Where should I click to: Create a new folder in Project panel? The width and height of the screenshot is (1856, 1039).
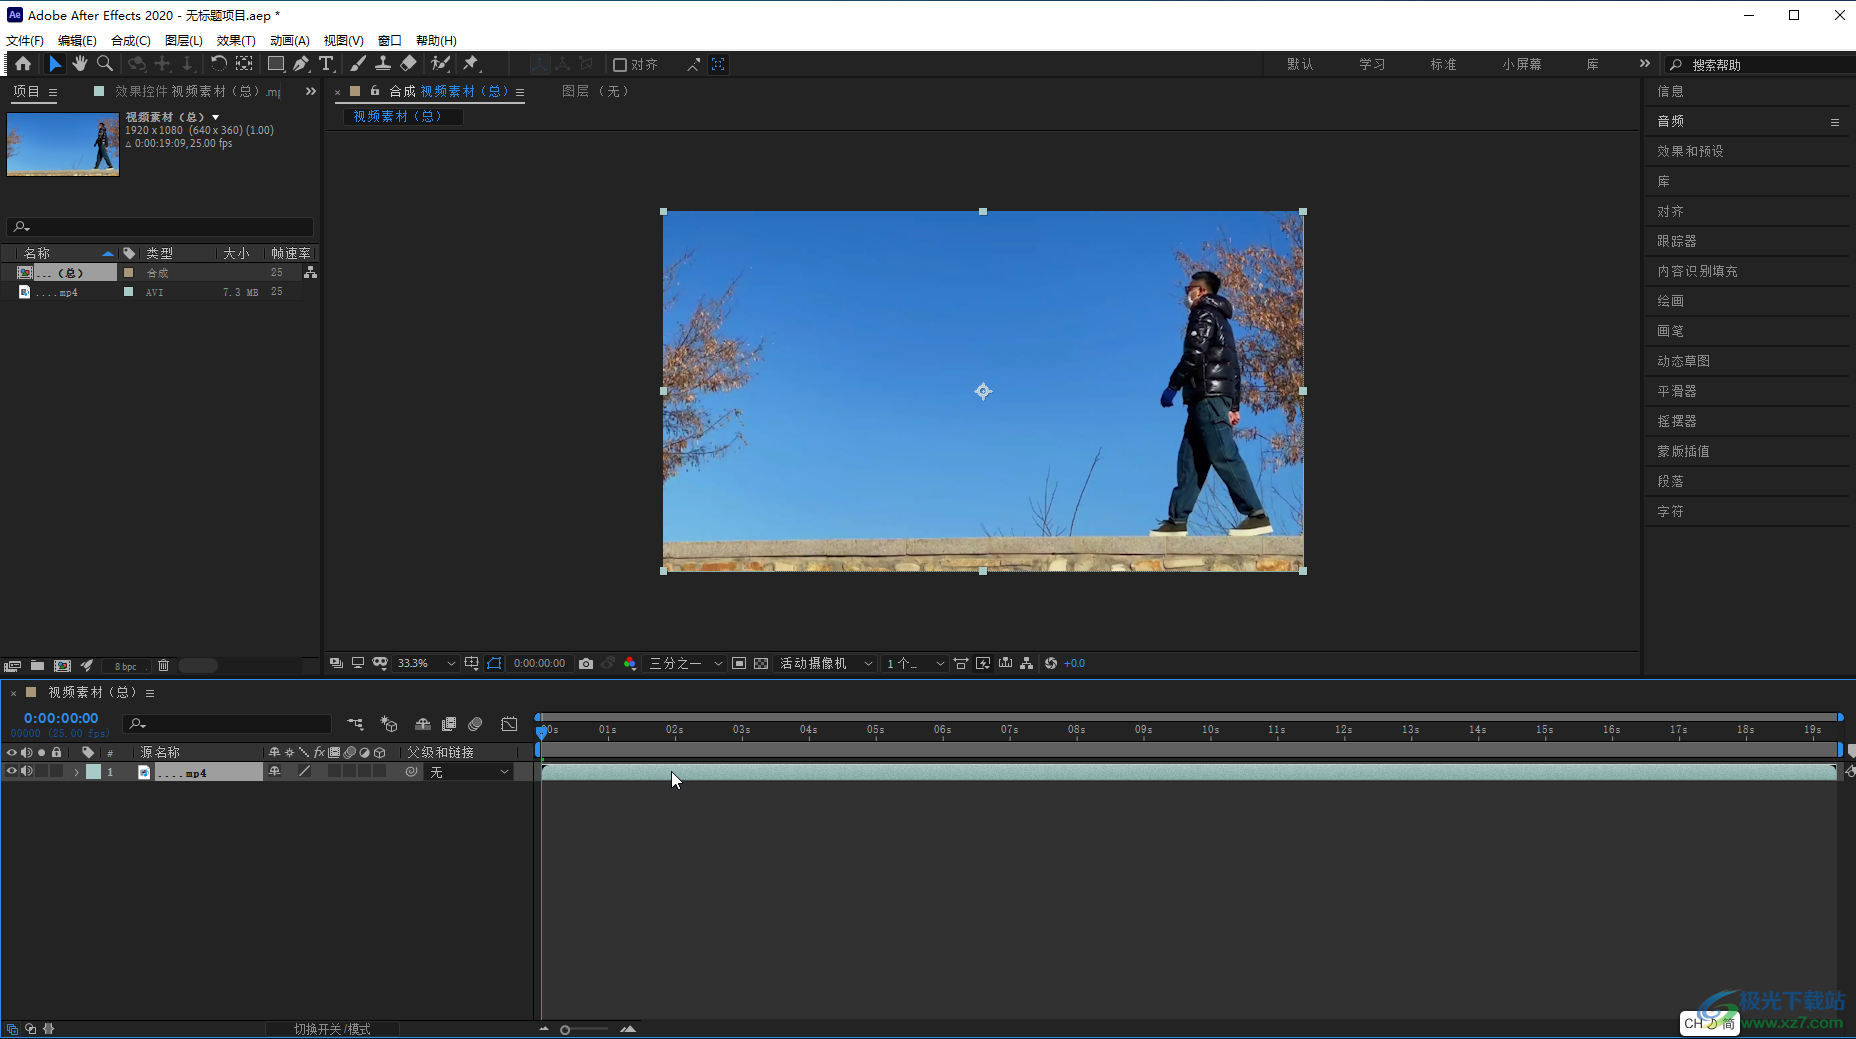[x=37, y=666]
